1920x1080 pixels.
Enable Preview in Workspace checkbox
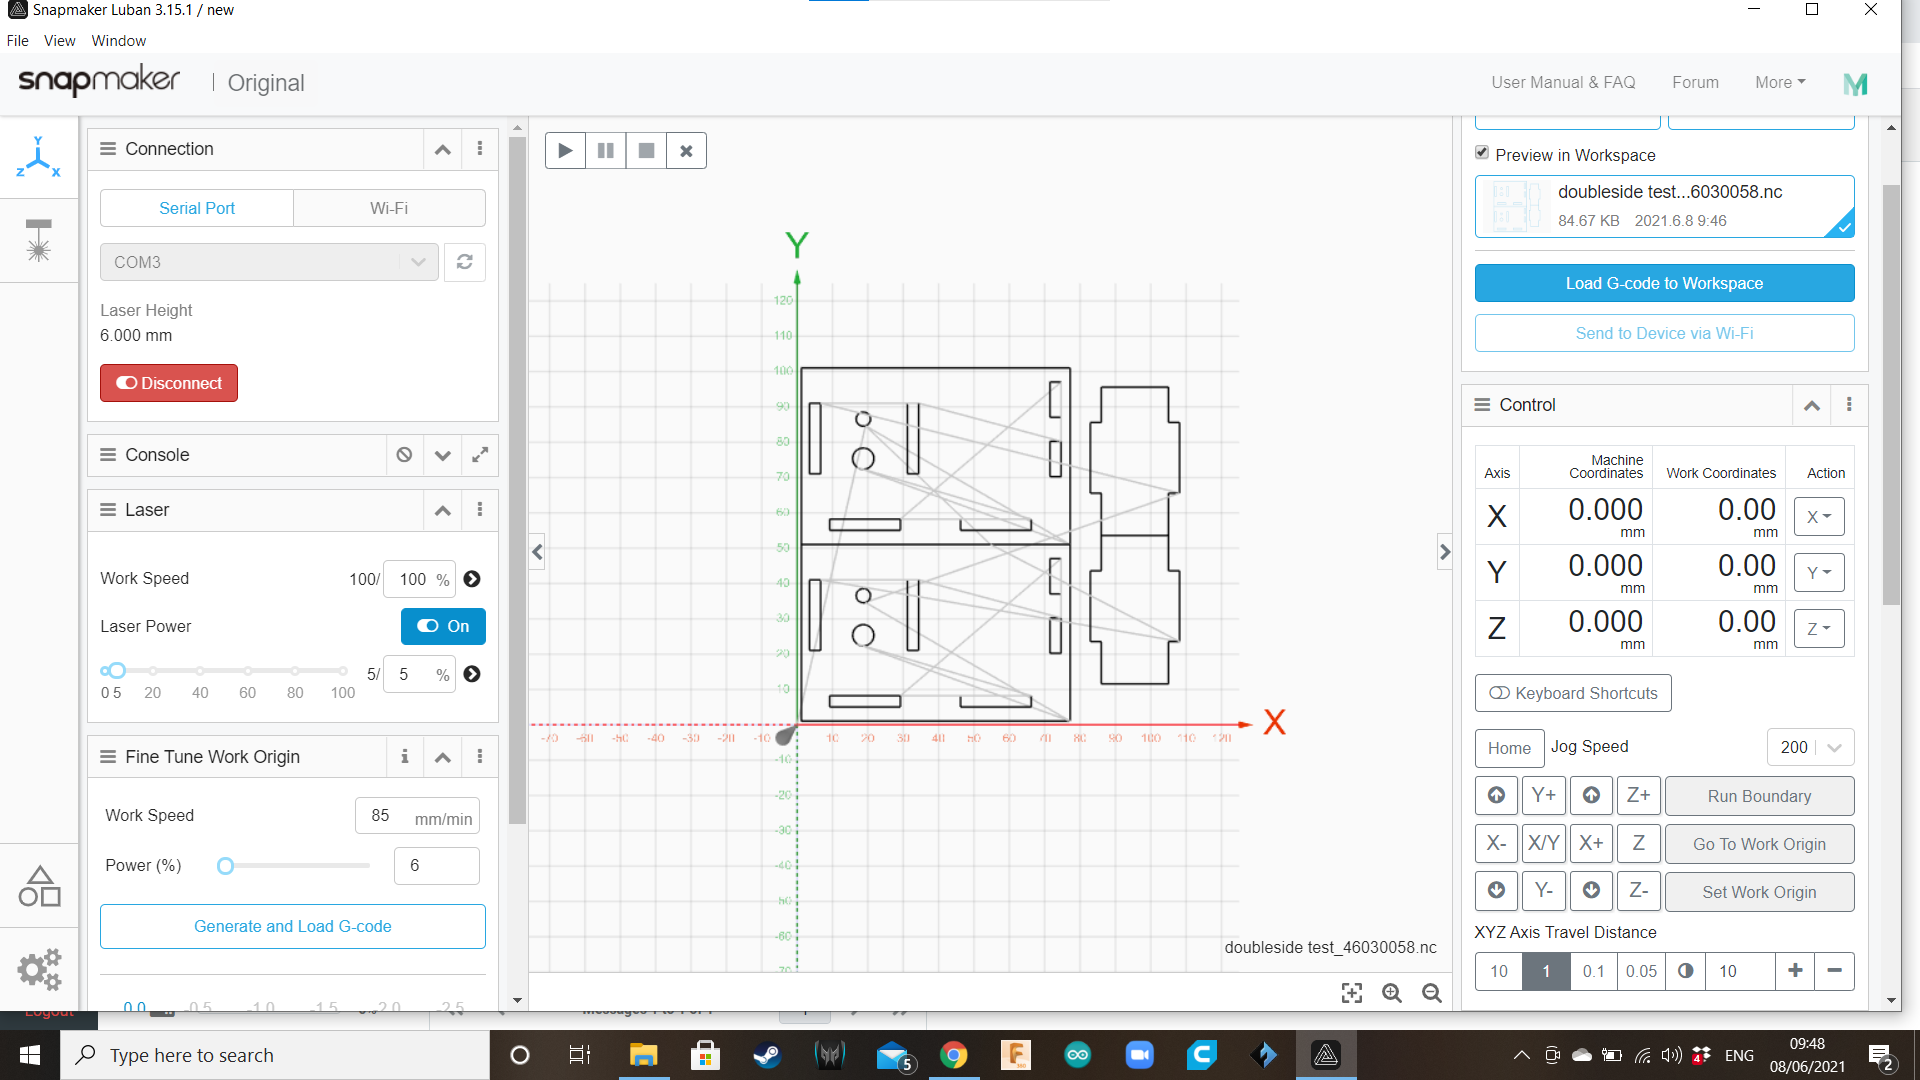pos(1482,154)
